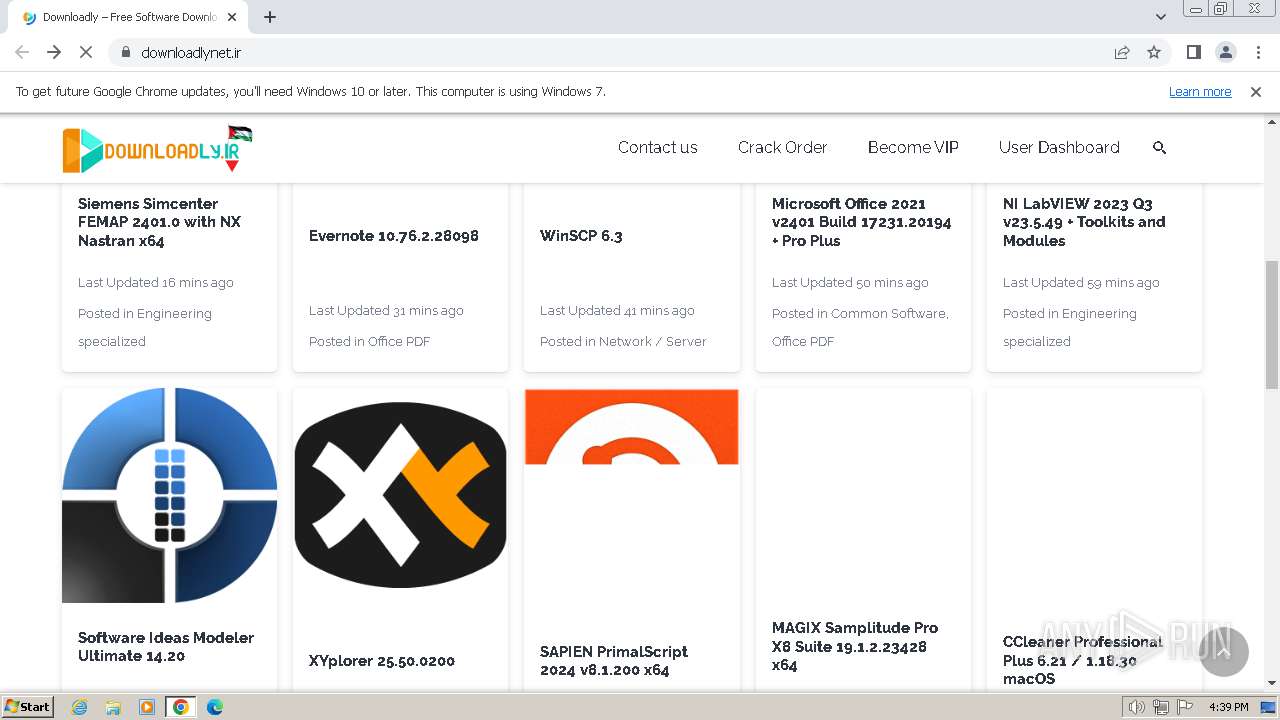This screenshot has width=1280, height=720.
Task: Click the Action Center flag tray icon
Action: coord(1184,707)
